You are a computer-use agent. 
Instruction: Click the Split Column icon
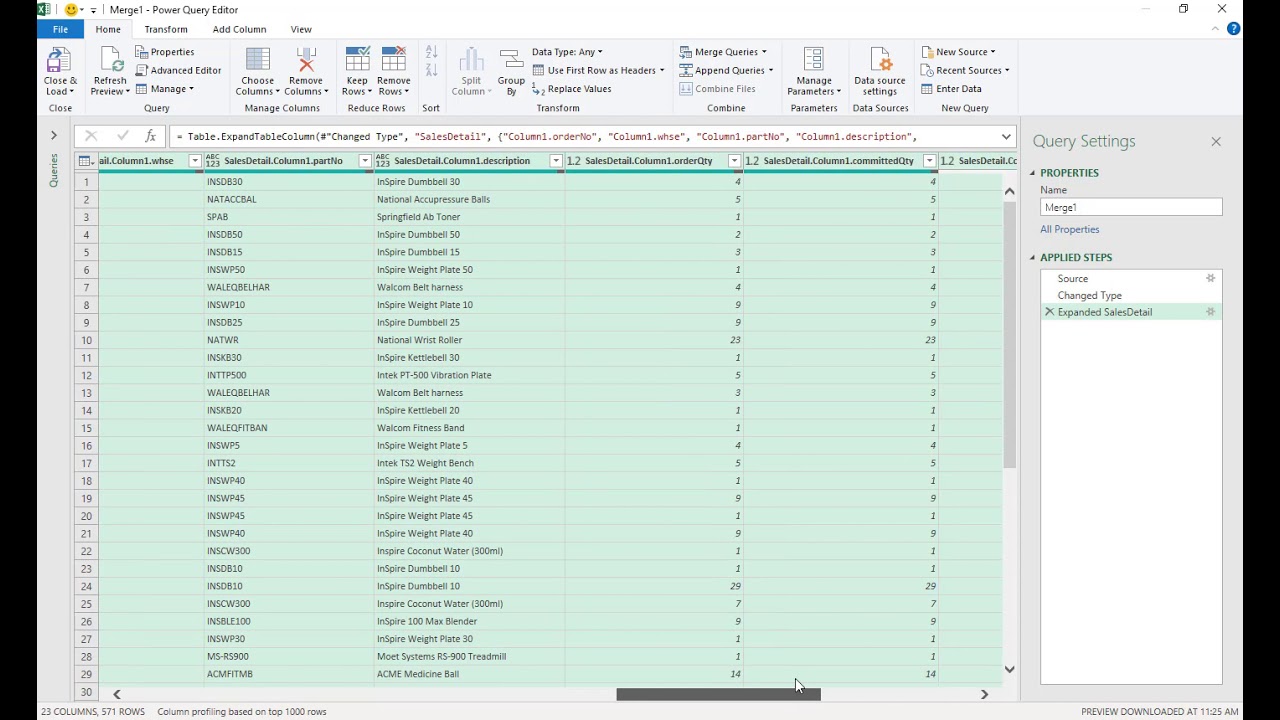click(471, 60)
